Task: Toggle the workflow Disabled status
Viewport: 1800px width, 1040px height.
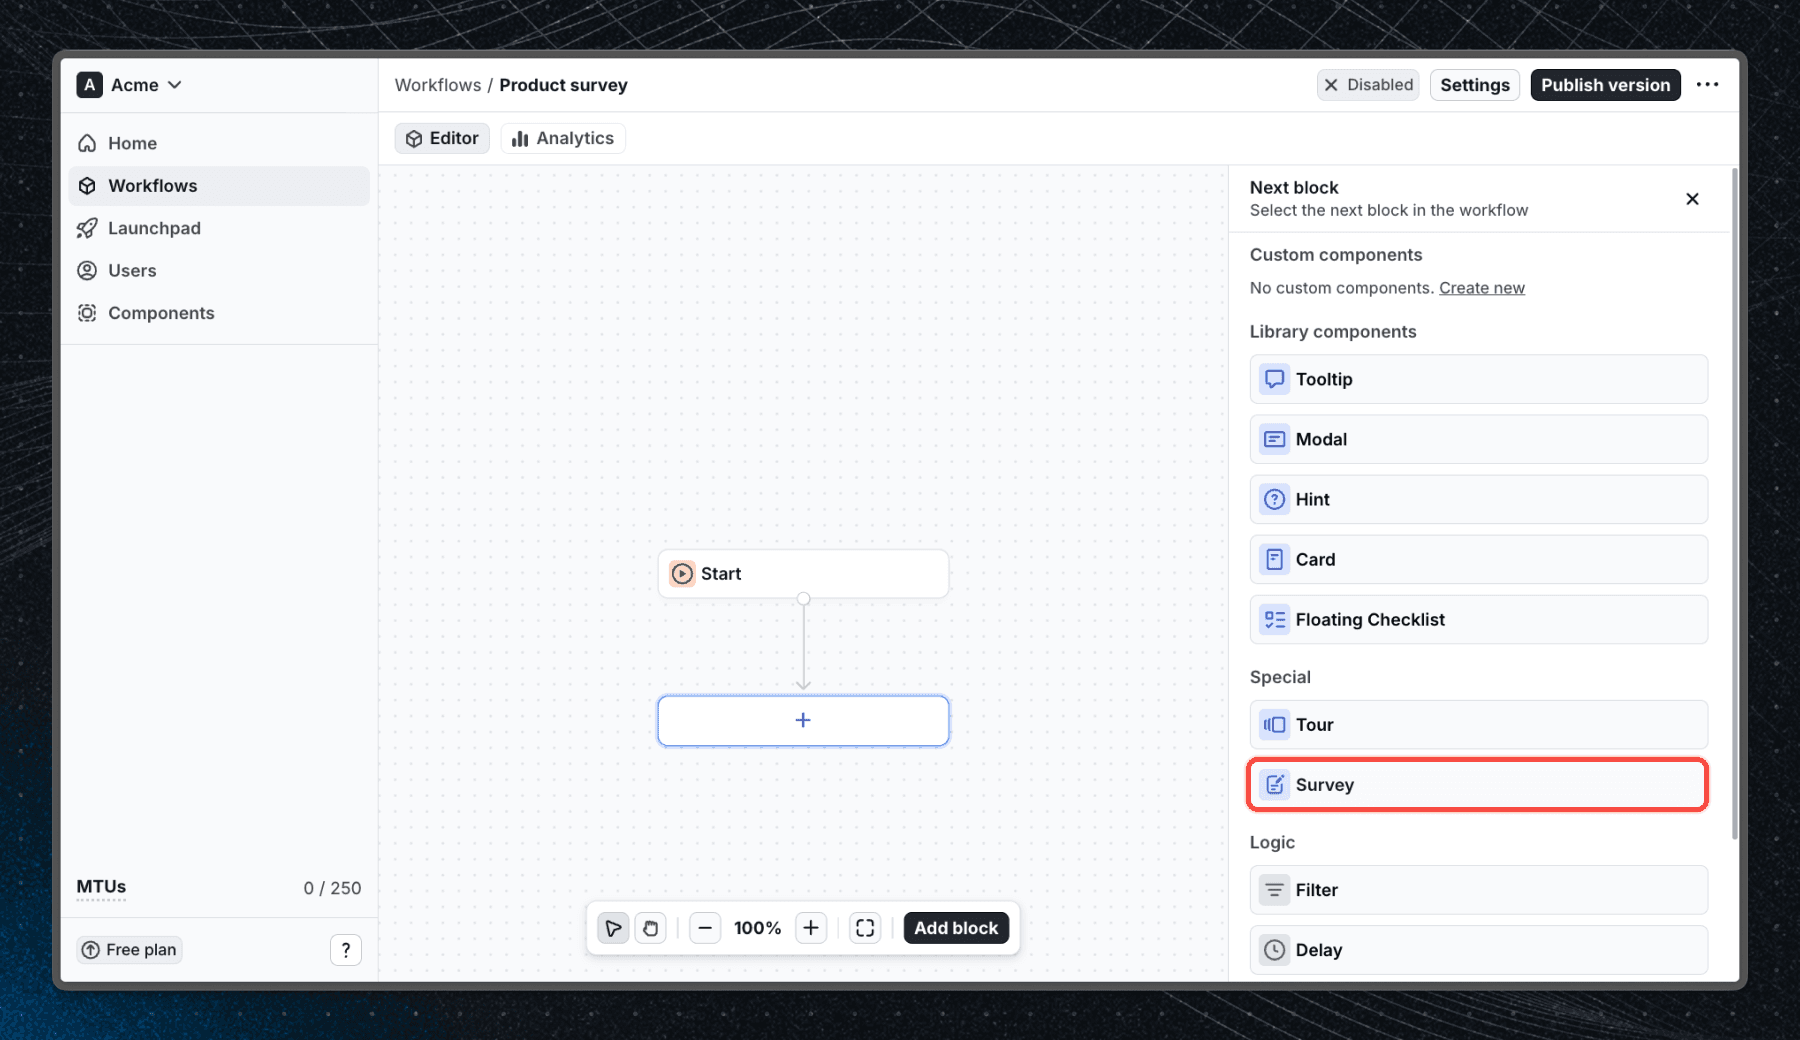Action: click(x=1368, y=85)
